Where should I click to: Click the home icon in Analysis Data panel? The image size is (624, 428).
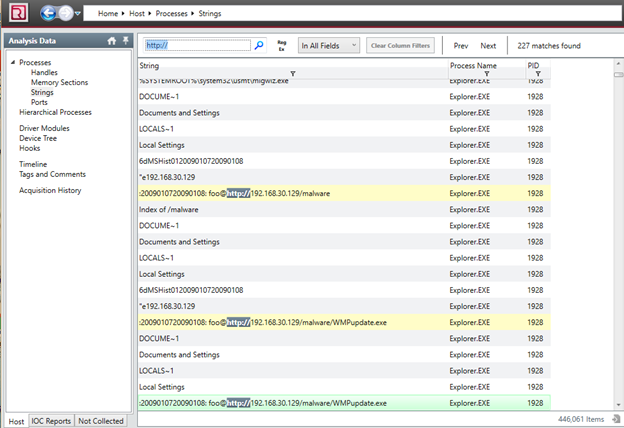click(x=112, y=41)
